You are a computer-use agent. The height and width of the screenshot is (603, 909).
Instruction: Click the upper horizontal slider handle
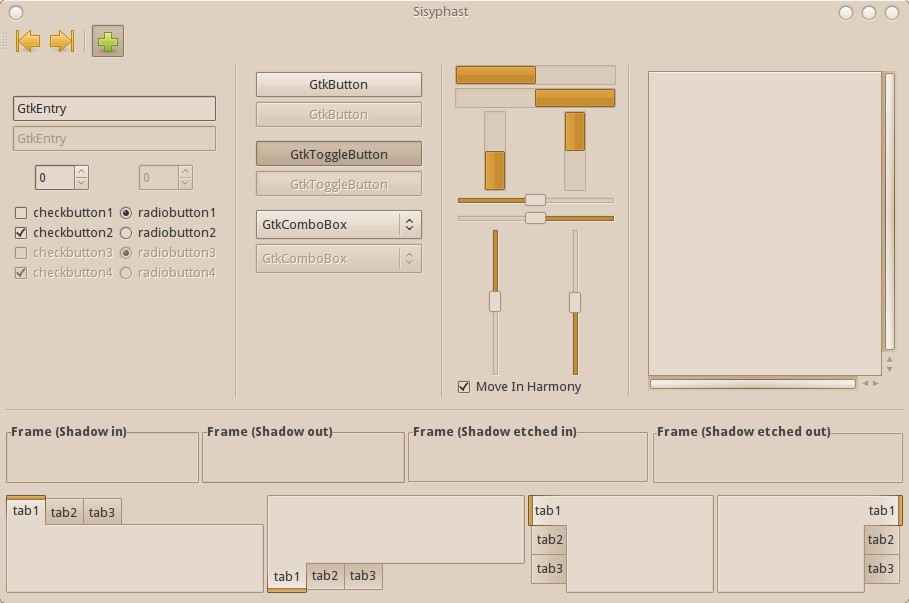pyautogui.click(x=535, y=200)
